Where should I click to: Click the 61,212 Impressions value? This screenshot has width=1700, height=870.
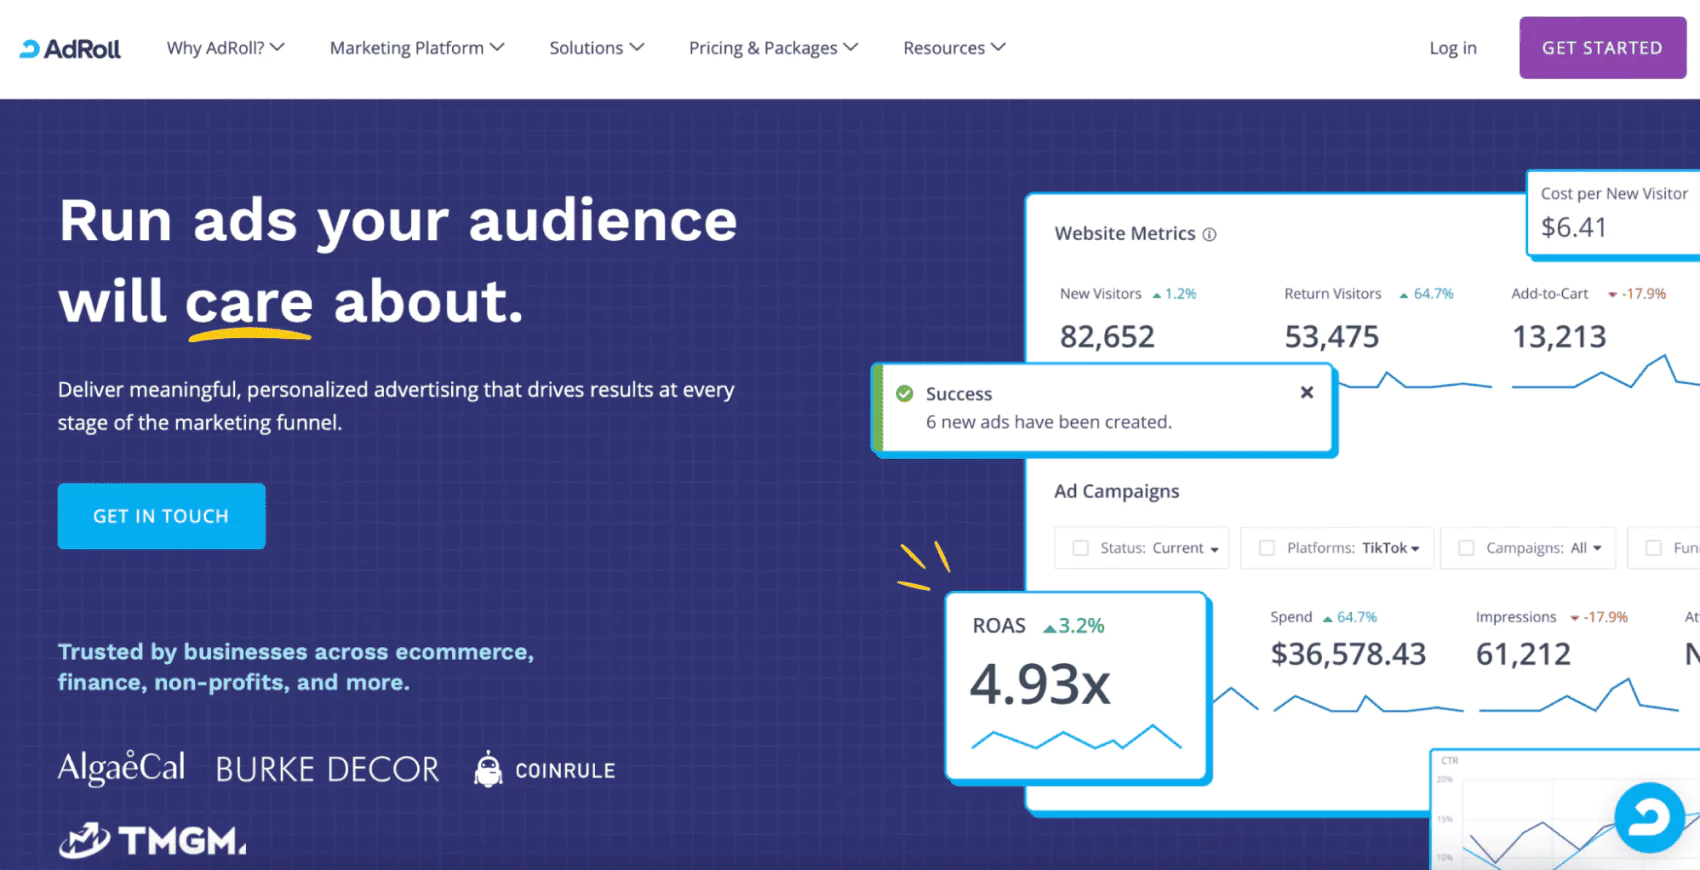1523,654
